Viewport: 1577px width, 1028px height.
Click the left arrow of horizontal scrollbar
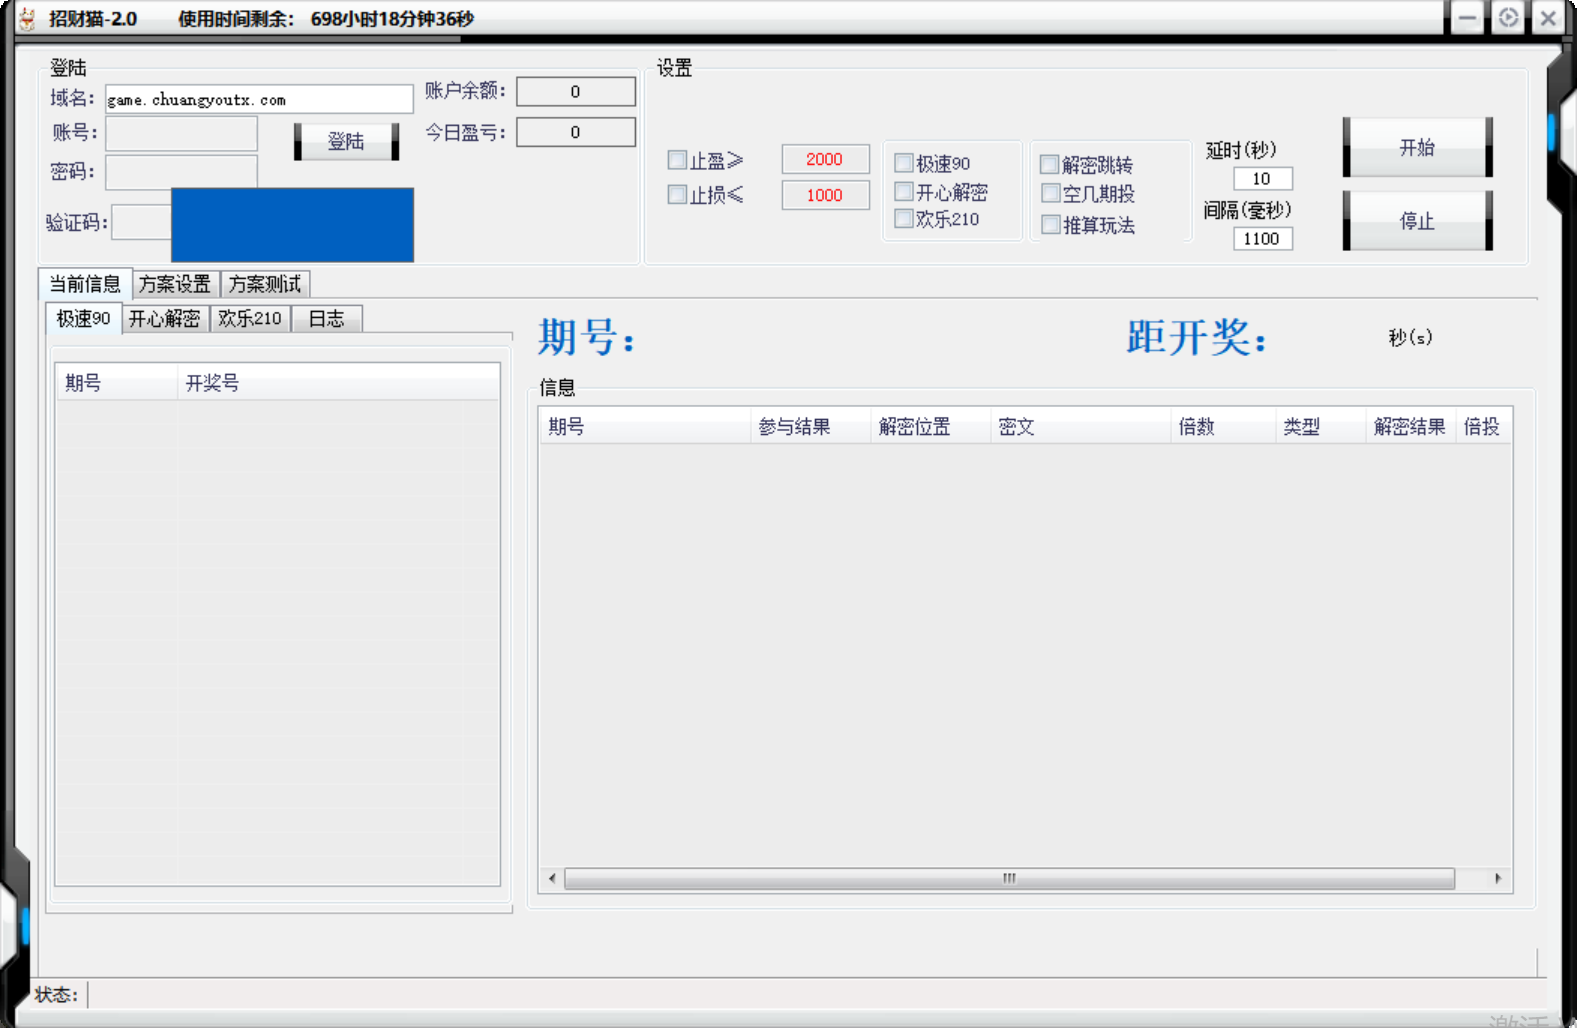point(552,878)
